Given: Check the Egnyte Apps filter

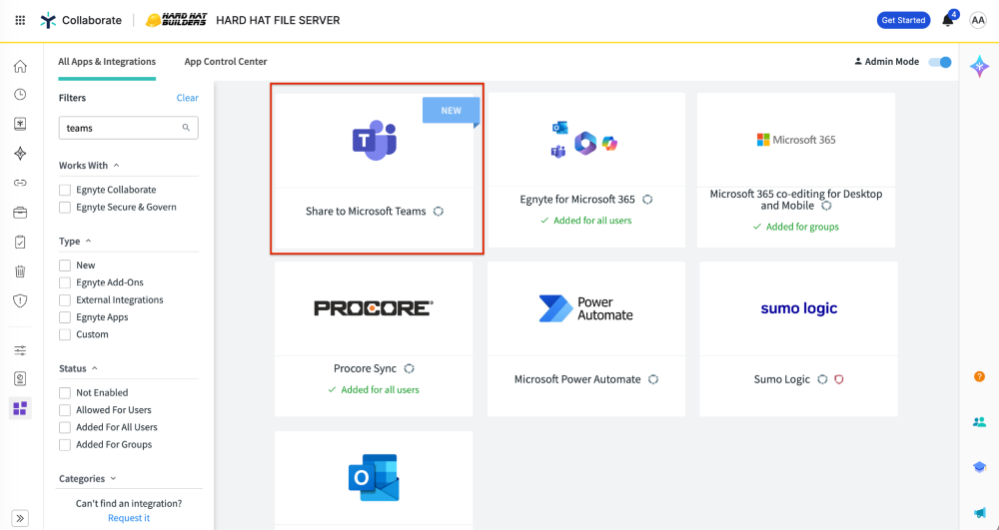Looking at the screenshot, I should 64,317.
